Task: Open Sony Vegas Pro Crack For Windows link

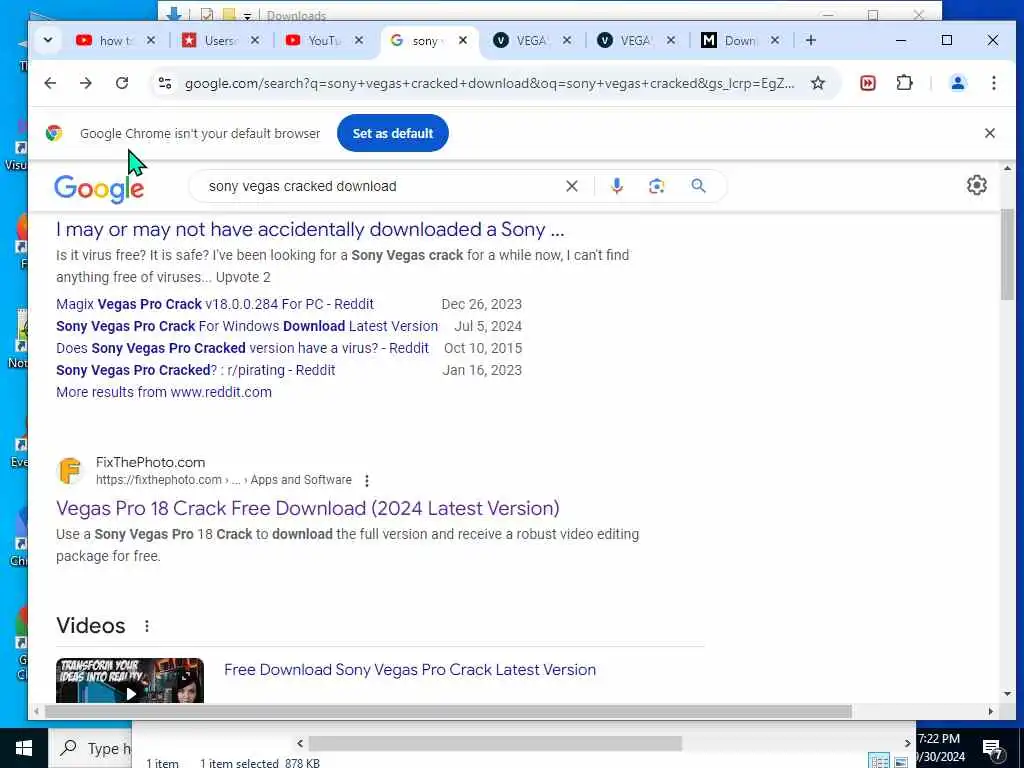Action: coord(247,327)
